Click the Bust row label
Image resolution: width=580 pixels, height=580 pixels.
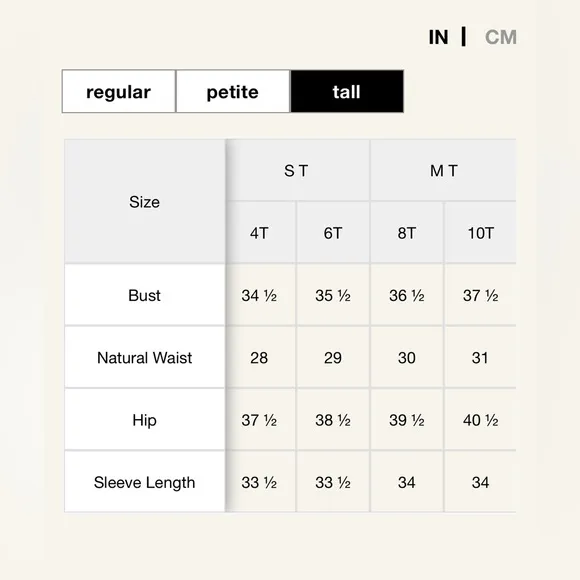145,295
